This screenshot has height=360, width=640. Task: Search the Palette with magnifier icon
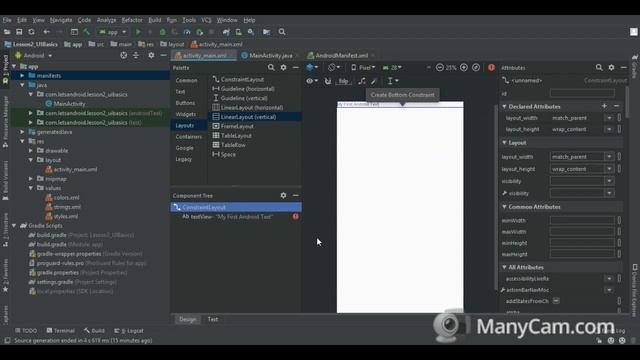(x=271, y=67)
